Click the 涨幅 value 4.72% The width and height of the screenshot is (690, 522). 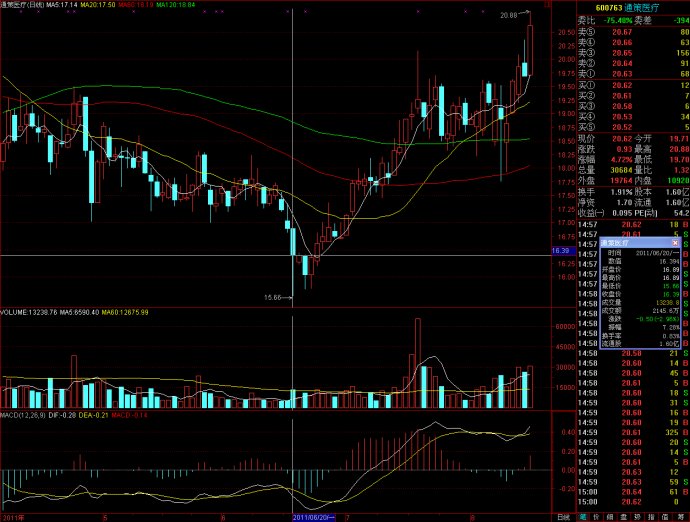pyautogui.click(x=621, y=160)
